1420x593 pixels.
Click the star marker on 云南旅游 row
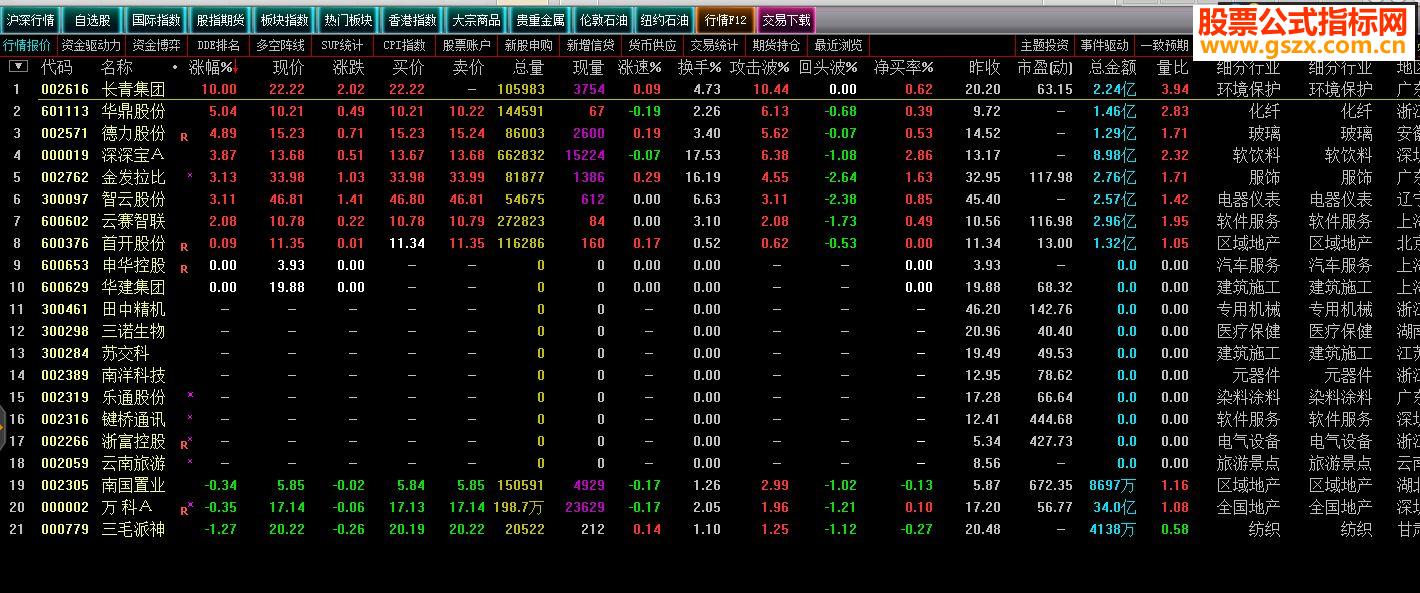tap(190, 461)
